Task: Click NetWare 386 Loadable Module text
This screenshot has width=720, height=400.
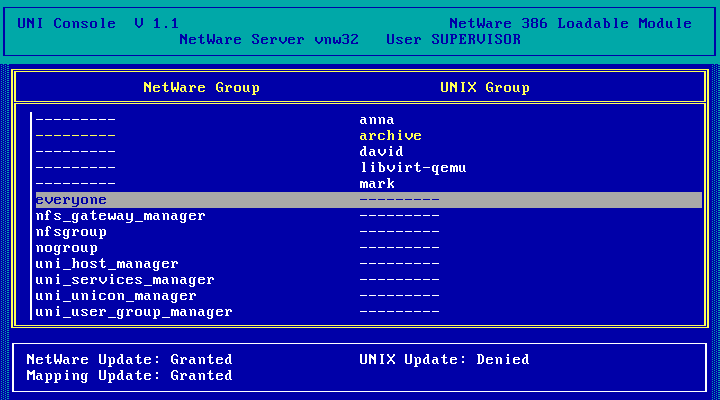Action: pos(571,23)
